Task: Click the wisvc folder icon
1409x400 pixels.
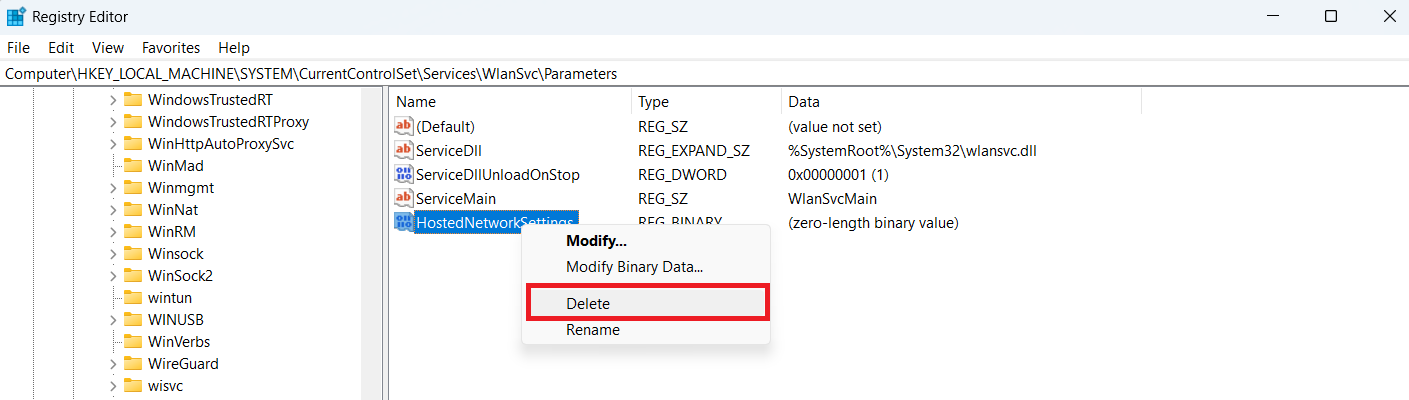Action: pyautogui.click(x=133, y=386)
